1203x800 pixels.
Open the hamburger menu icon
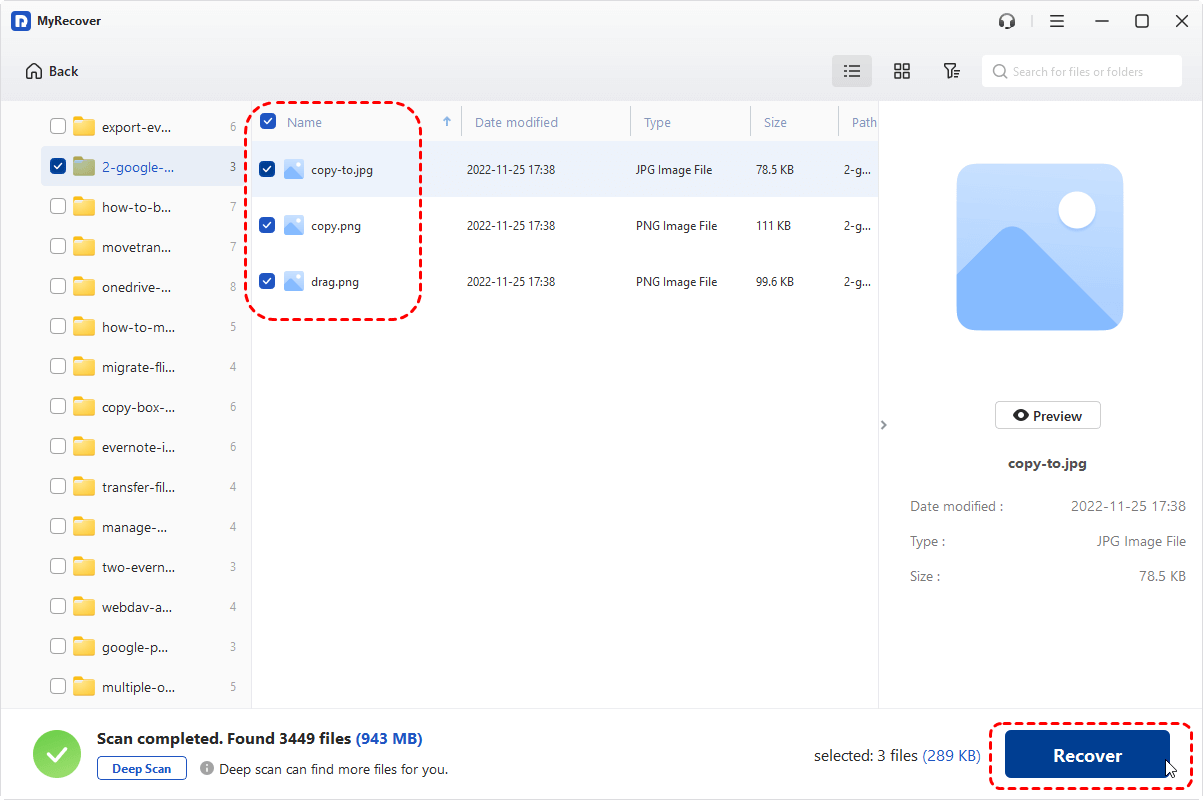[x=1057, y=20]
